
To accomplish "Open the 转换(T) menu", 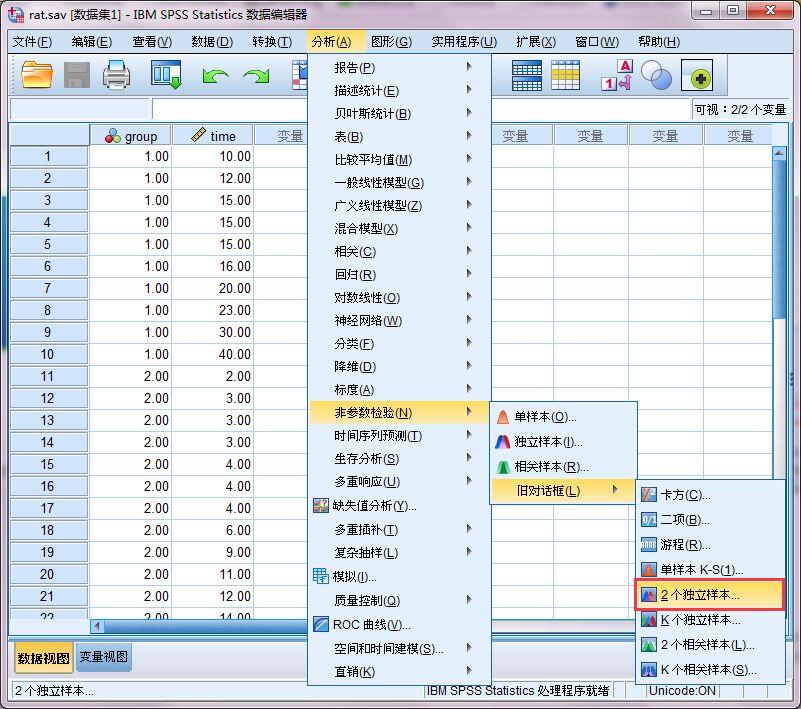I will point(272,41).
